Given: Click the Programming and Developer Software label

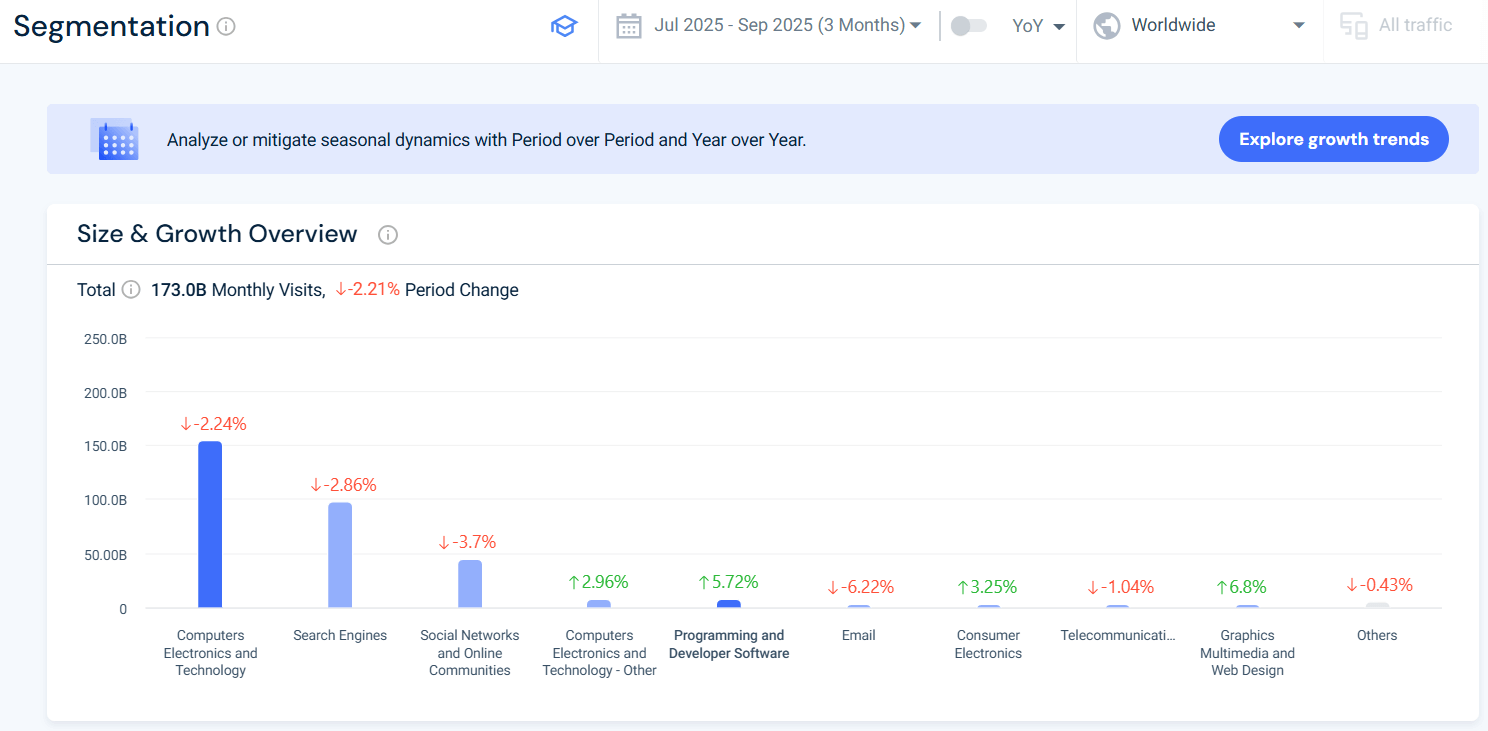Looking at the screenshot, I should pos(729,644).
